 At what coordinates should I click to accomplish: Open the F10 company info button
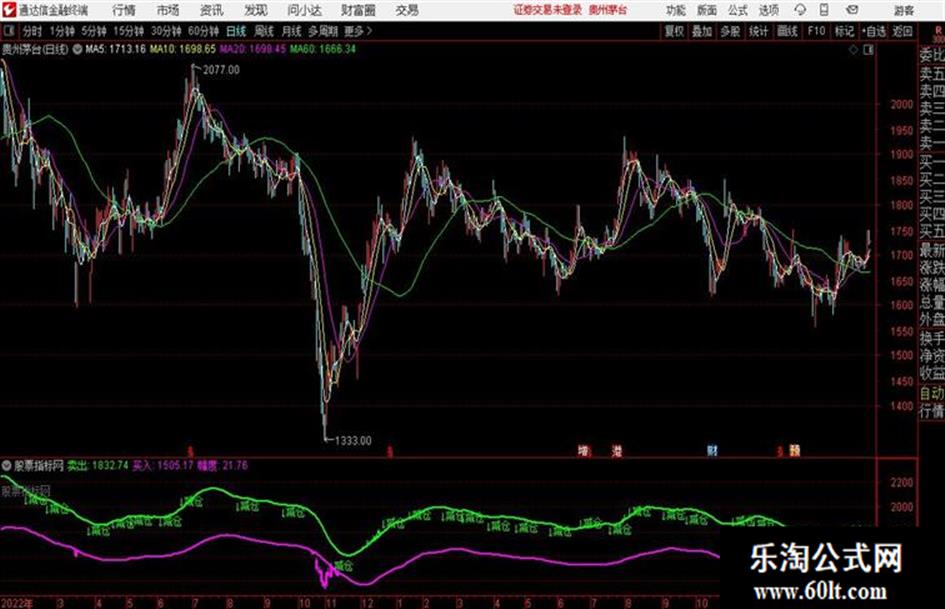pos(817,31)
